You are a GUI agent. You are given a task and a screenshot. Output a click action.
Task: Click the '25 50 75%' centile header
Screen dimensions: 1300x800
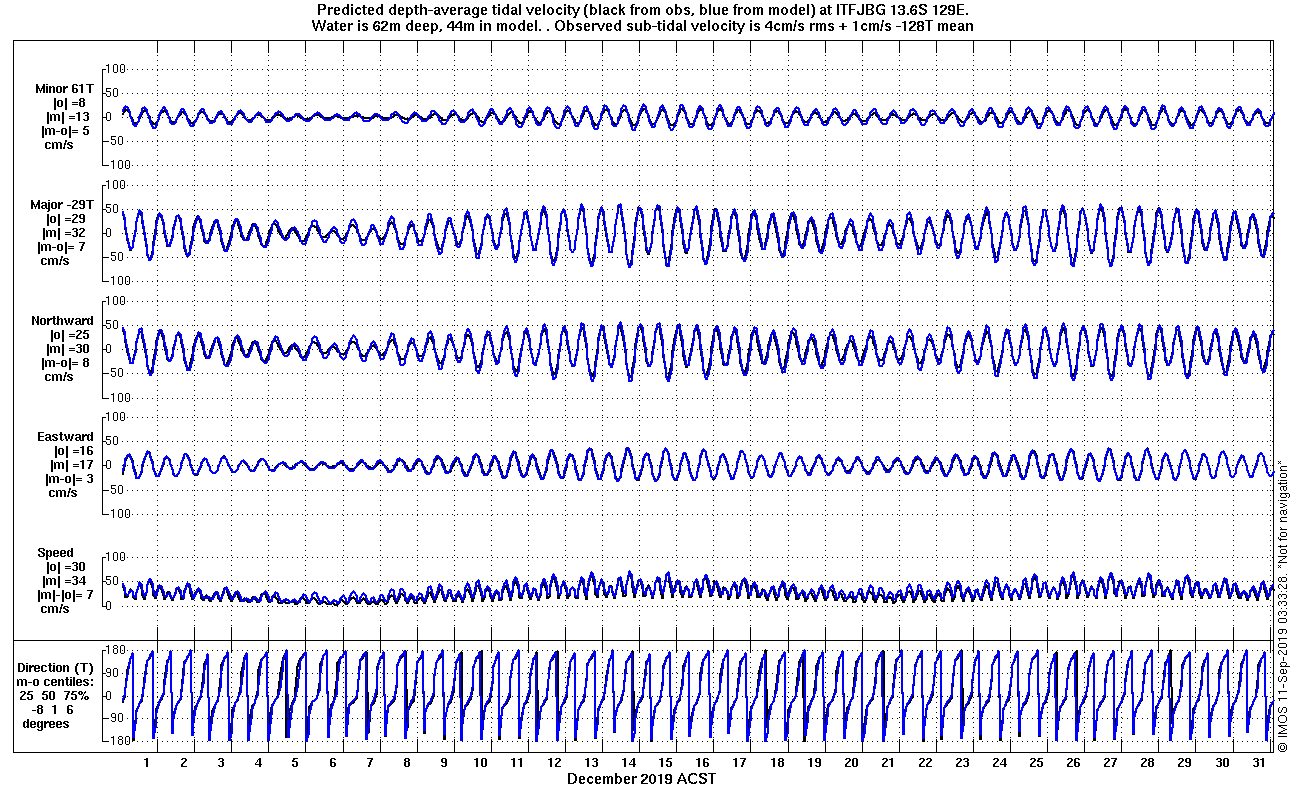coord(54,695)
